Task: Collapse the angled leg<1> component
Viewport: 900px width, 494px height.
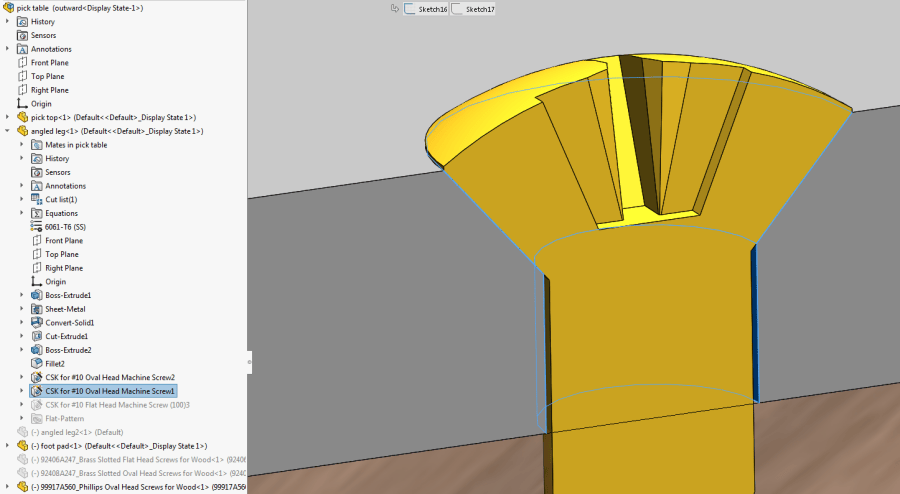Action: tap(7, 131)
